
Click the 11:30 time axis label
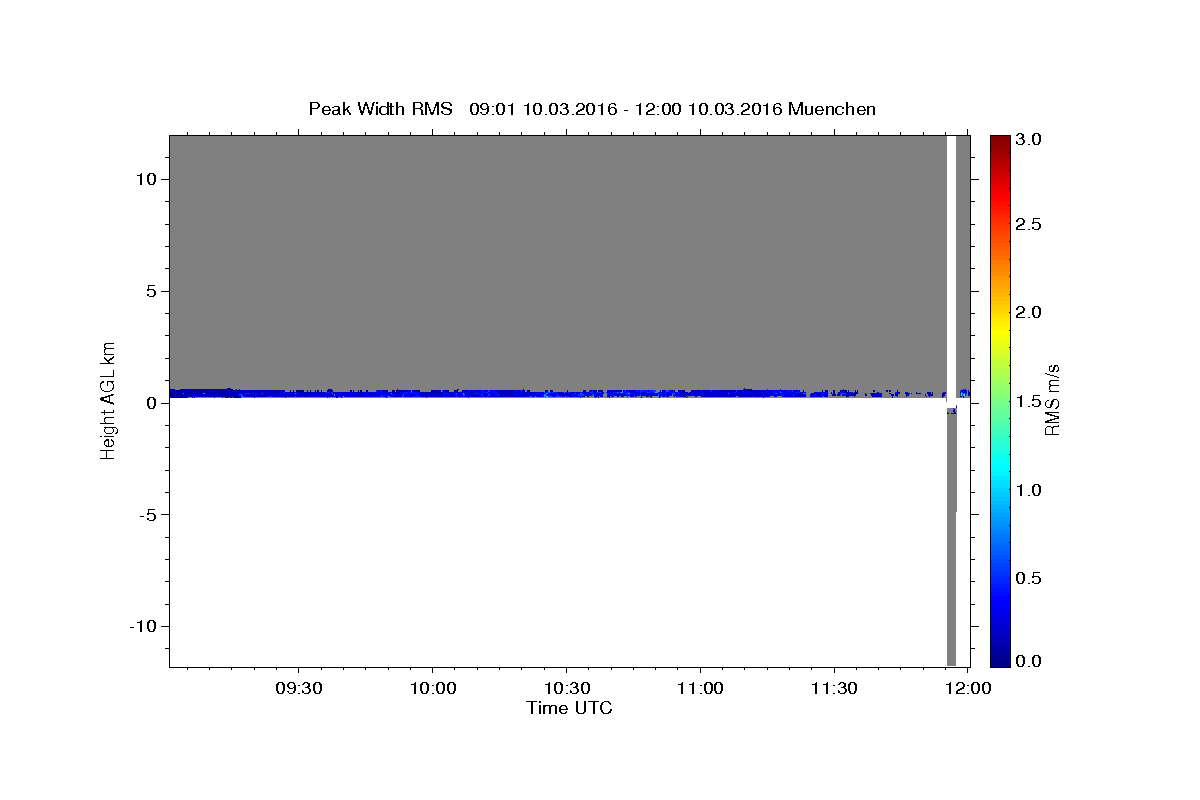click(834, 689)
